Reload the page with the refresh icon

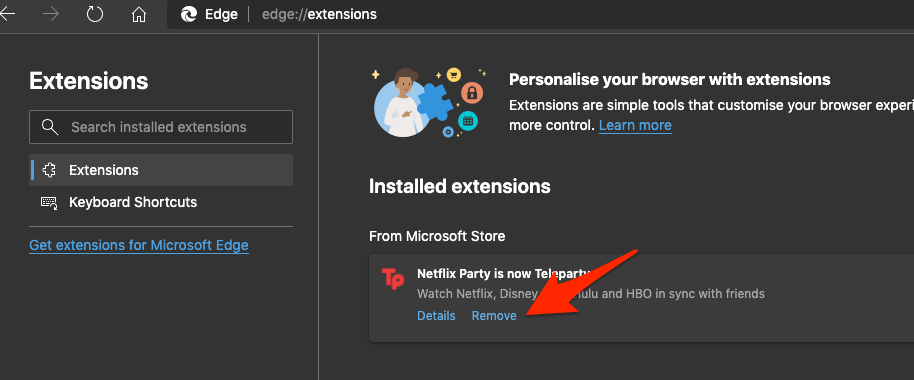(x=95, y=14)
